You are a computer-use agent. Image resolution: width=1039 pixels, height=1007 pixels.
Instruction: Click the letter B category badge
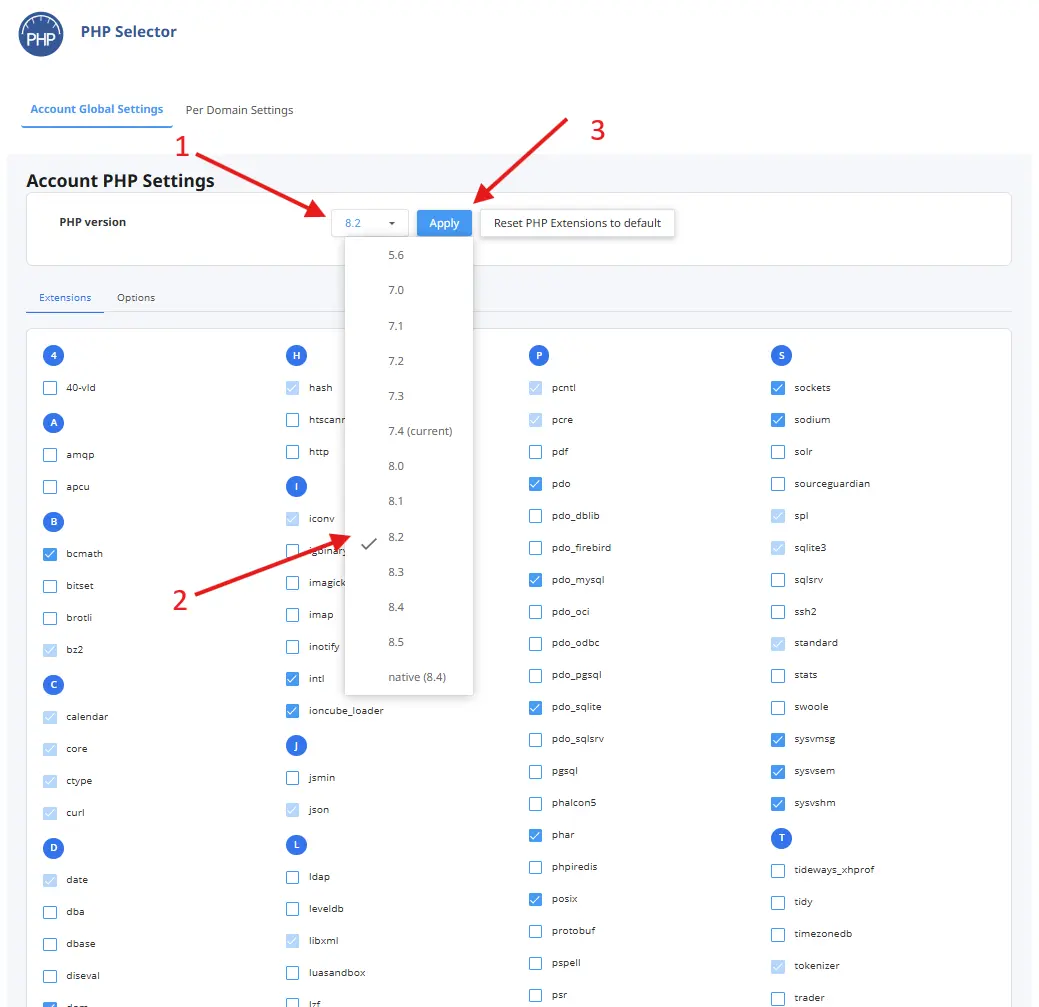[x=54, y=522]
